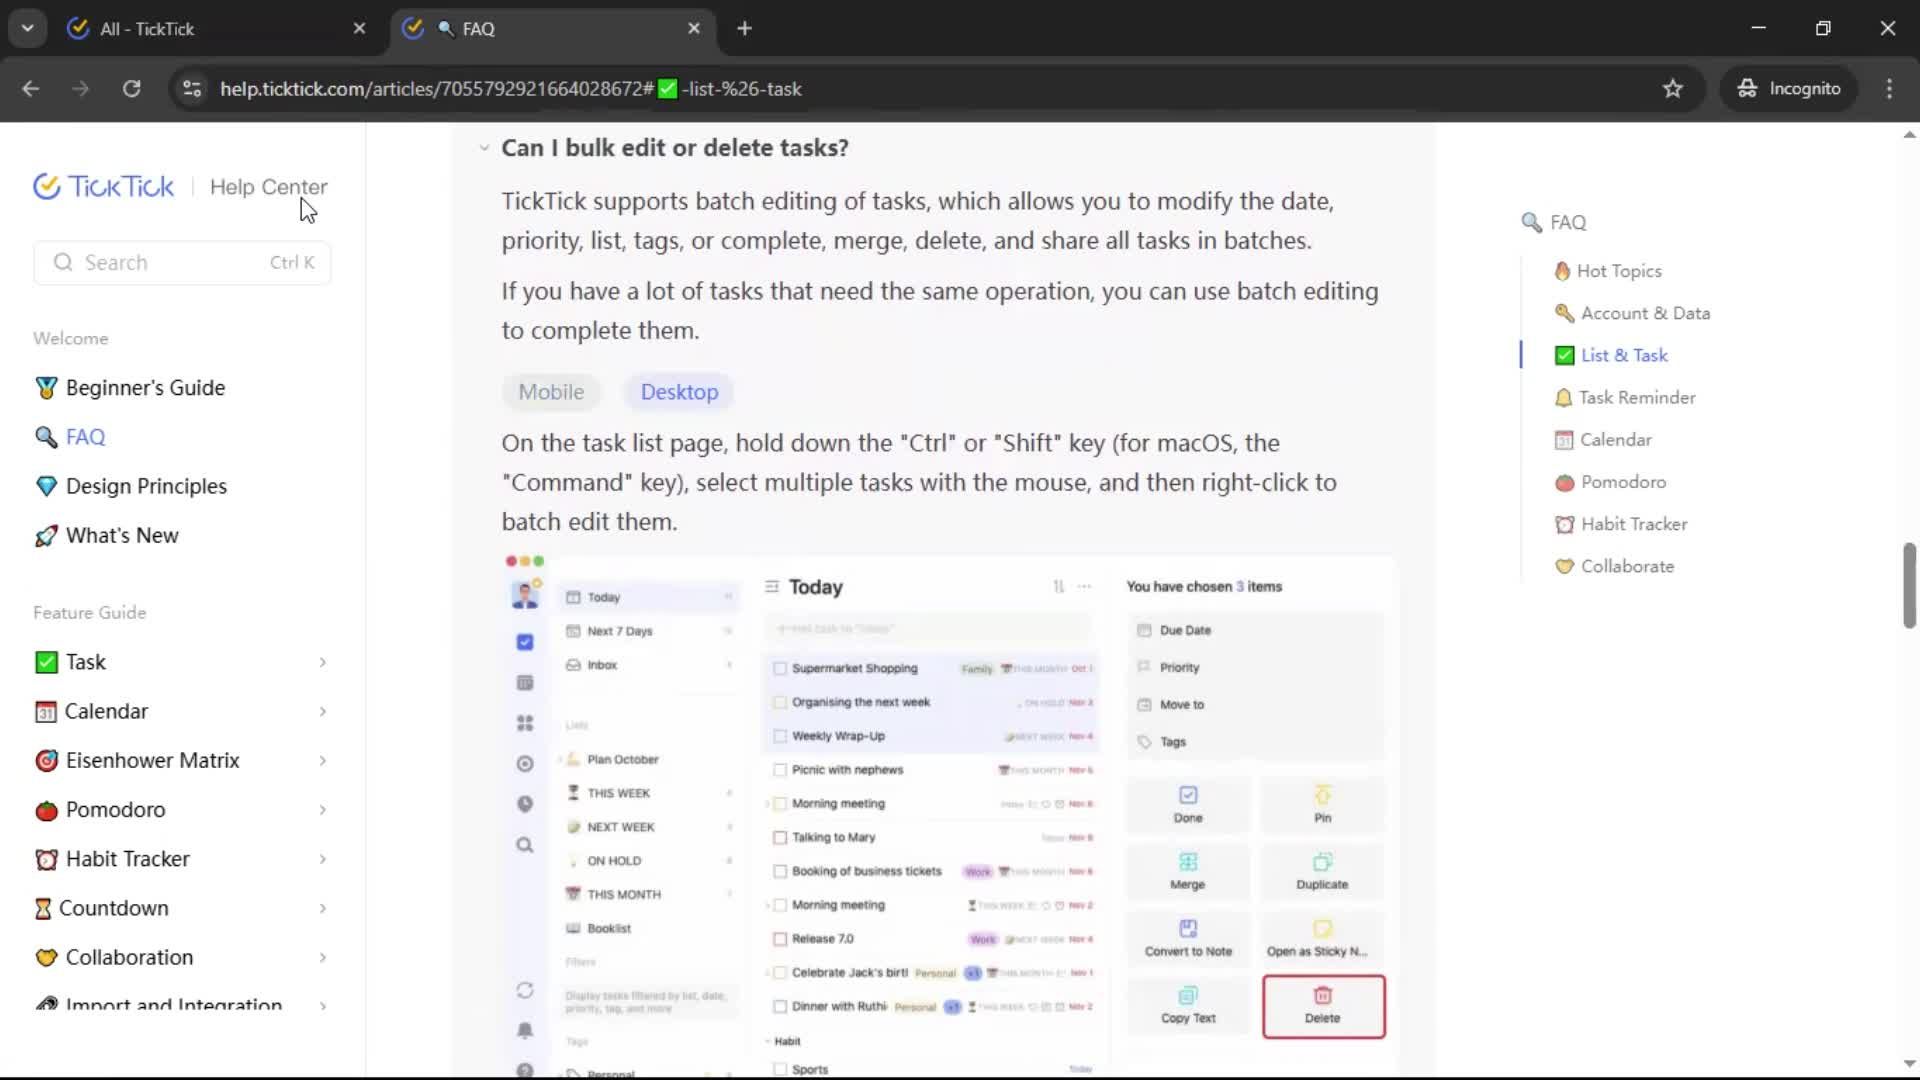Open What's New page

[122, 536]
